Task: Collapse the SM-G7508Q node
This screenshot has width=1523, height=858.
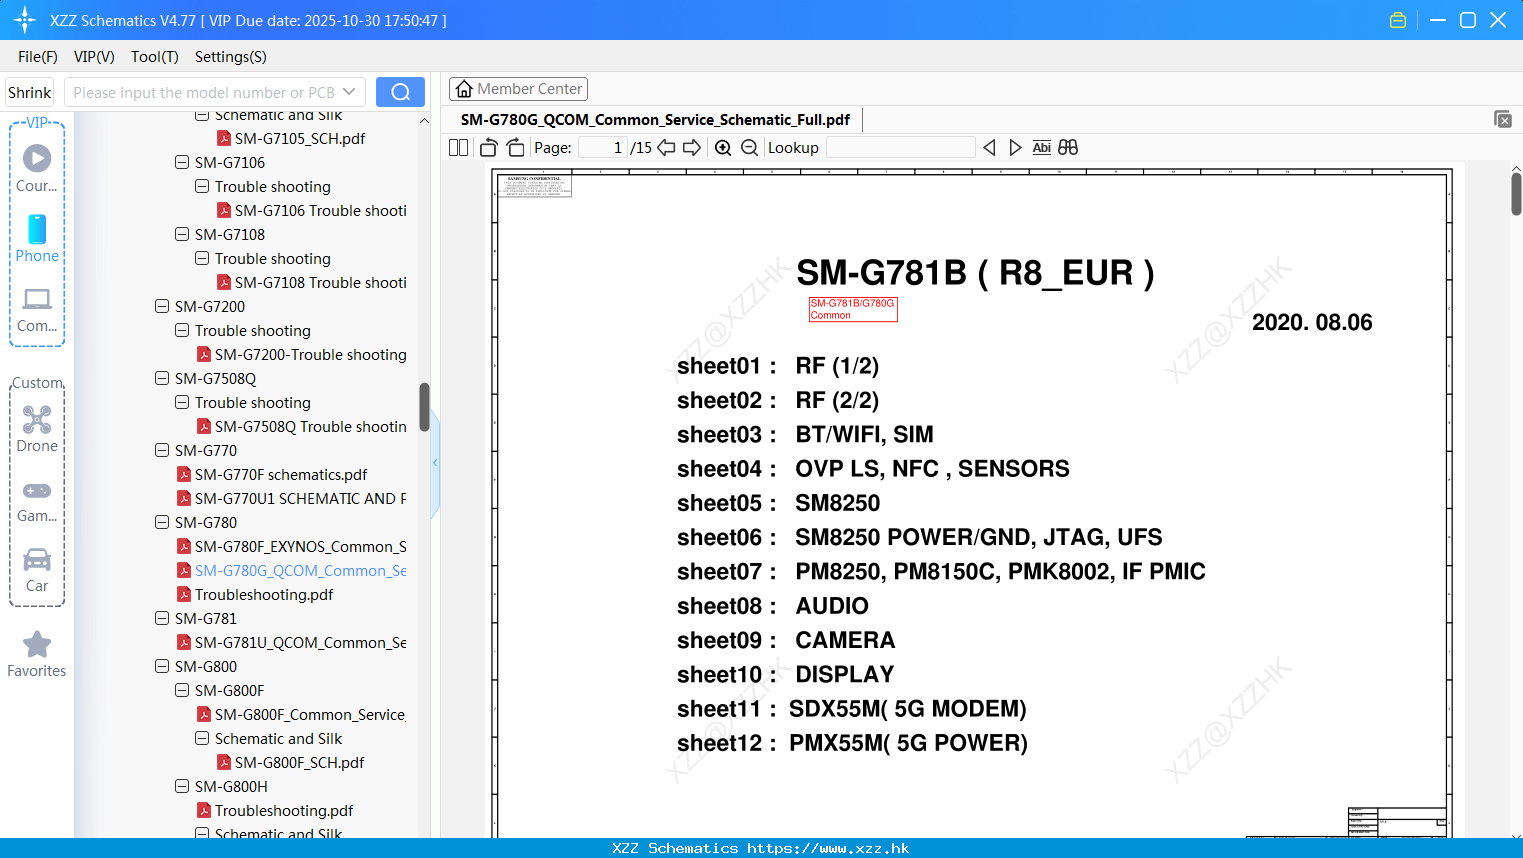Action: pos(162,378)
